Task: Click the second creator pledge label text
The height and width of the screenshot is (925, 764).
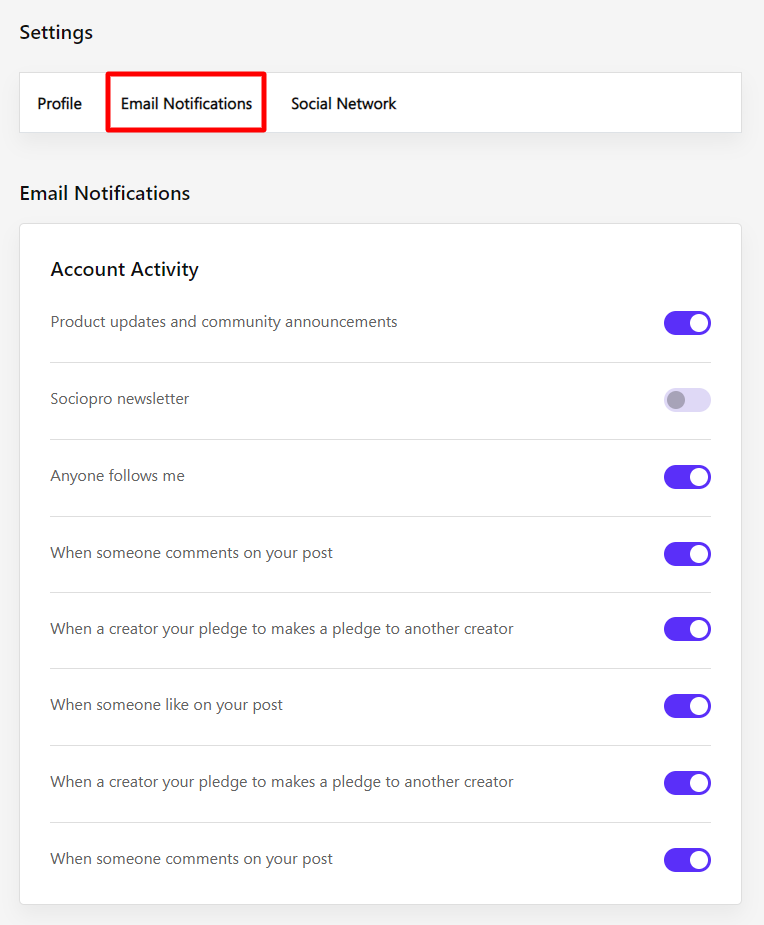Action: [x=282, y=782]
